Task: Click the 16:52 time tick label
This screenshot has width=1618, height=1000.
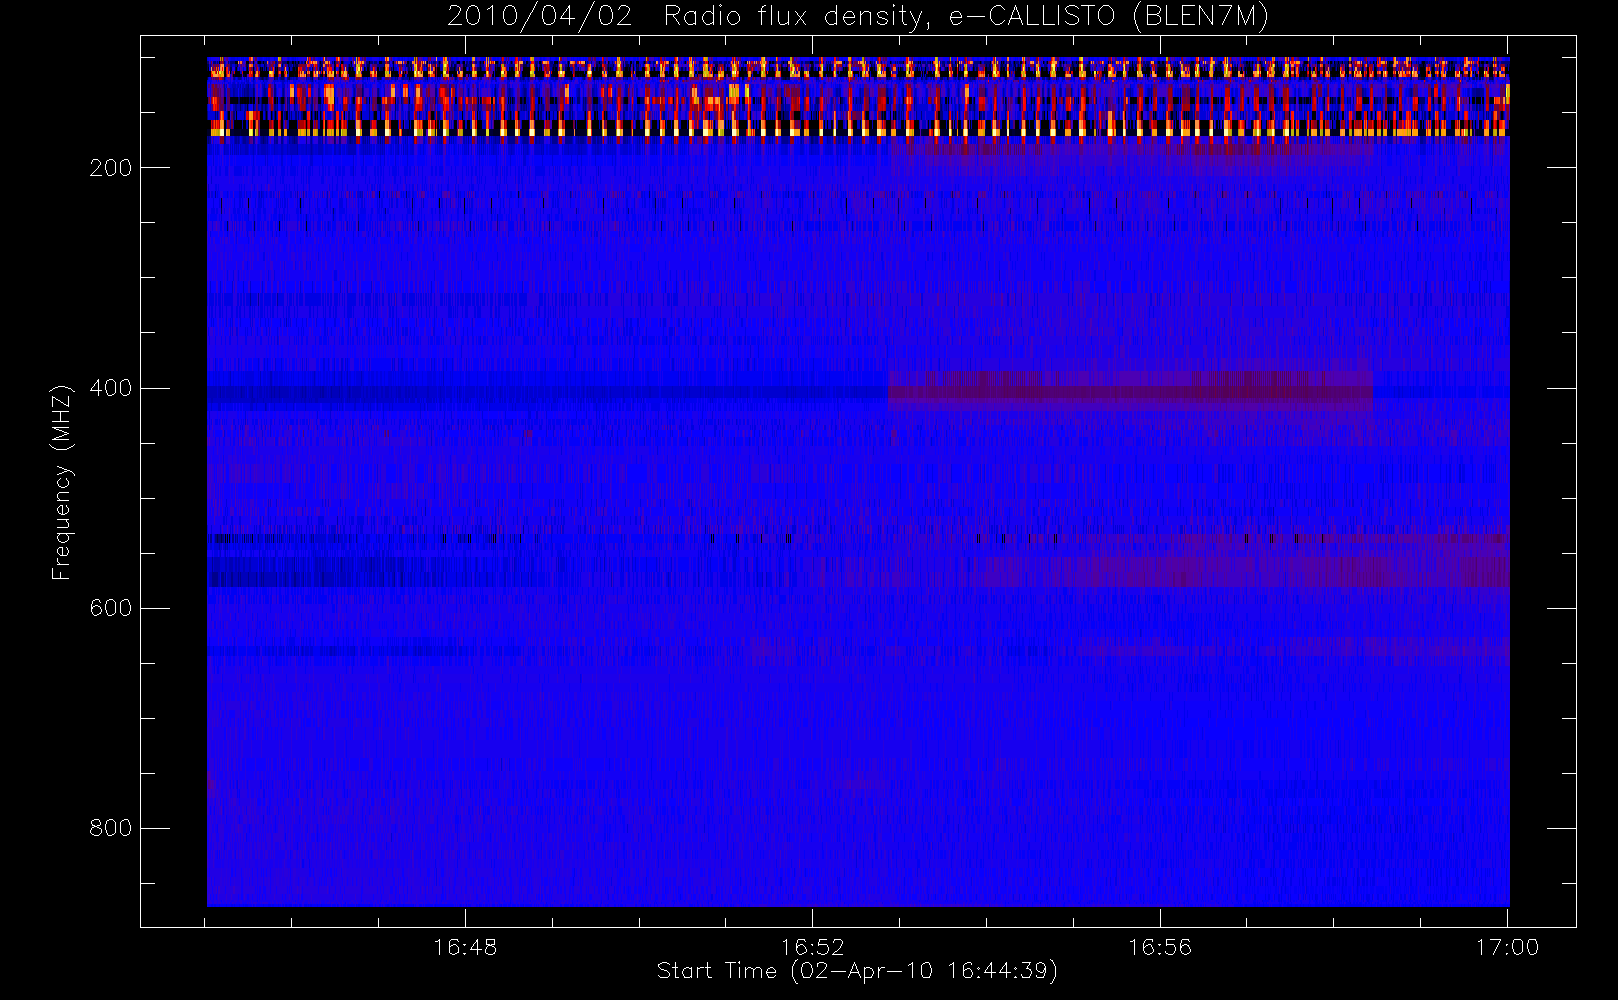Action: 812,946
